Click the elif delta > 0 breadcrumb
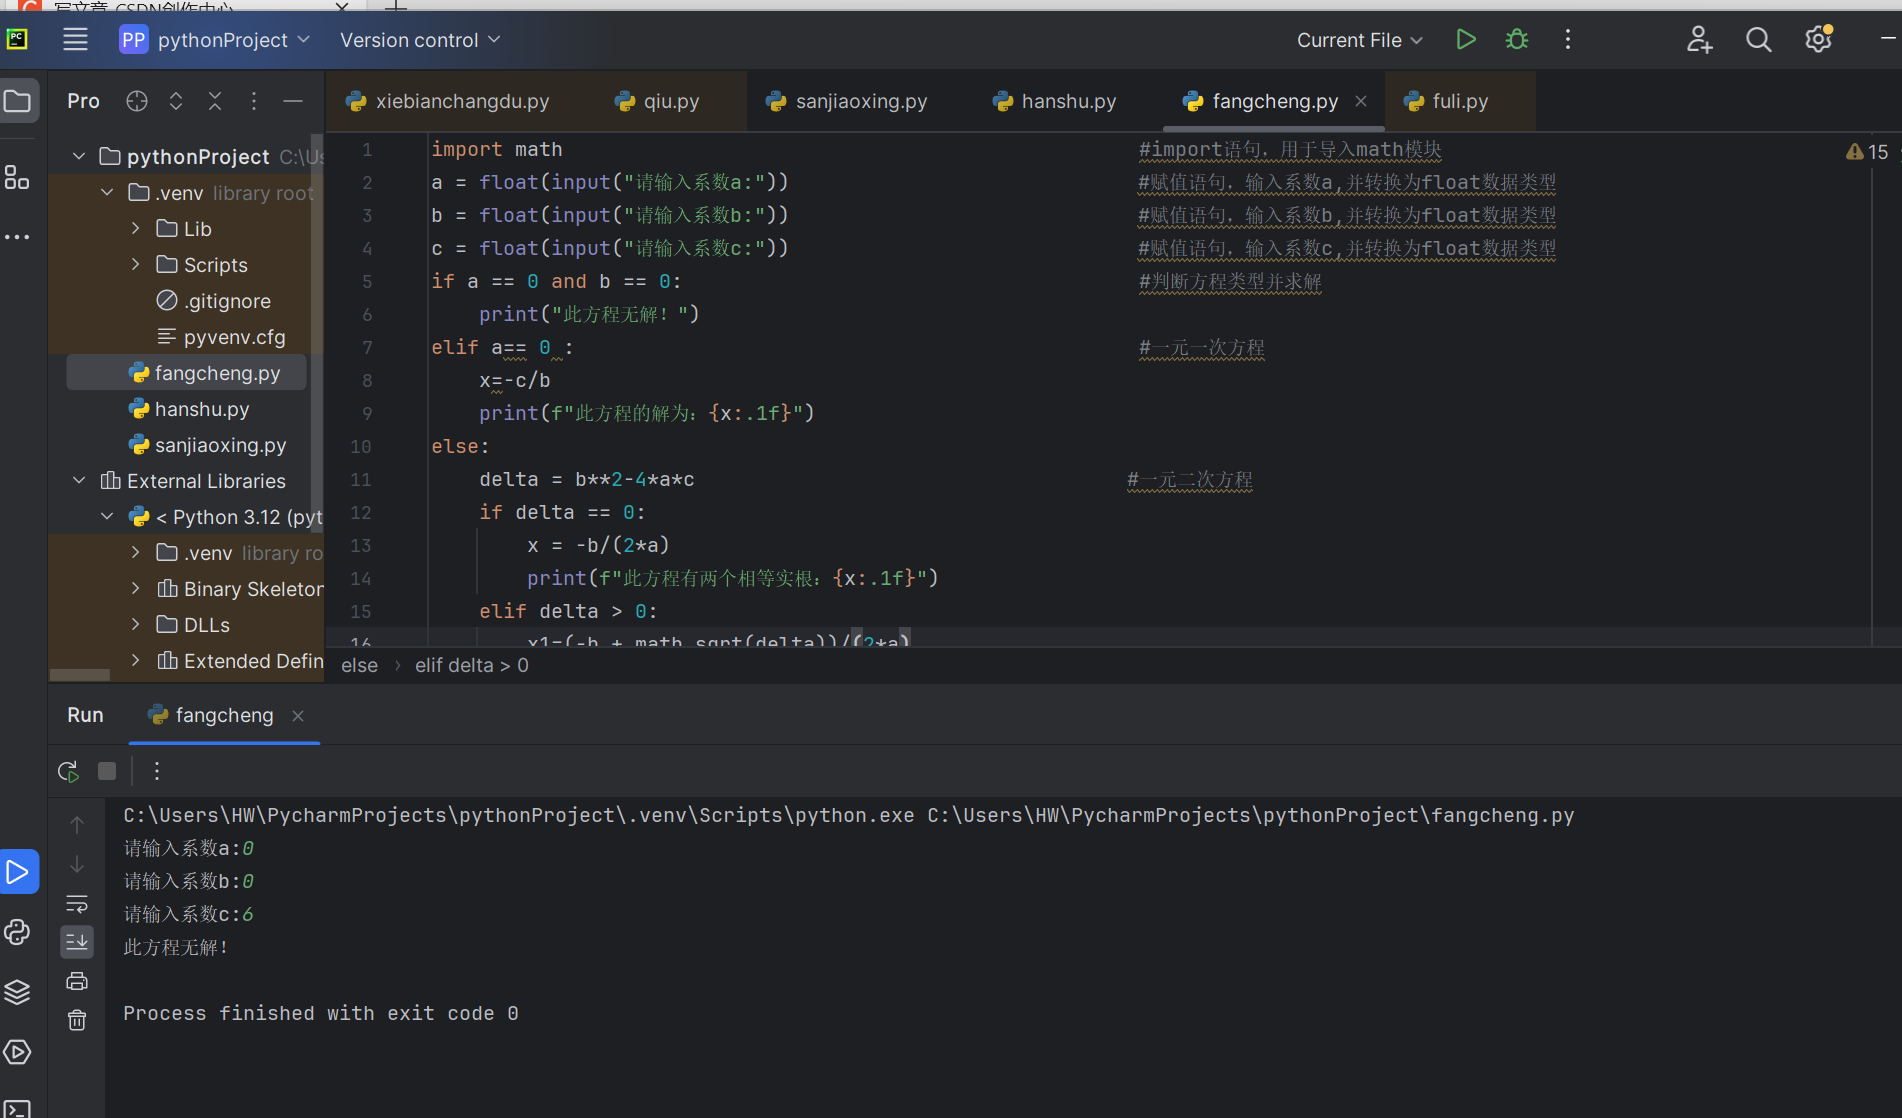1902x1118 pixels. click(471, 665)
